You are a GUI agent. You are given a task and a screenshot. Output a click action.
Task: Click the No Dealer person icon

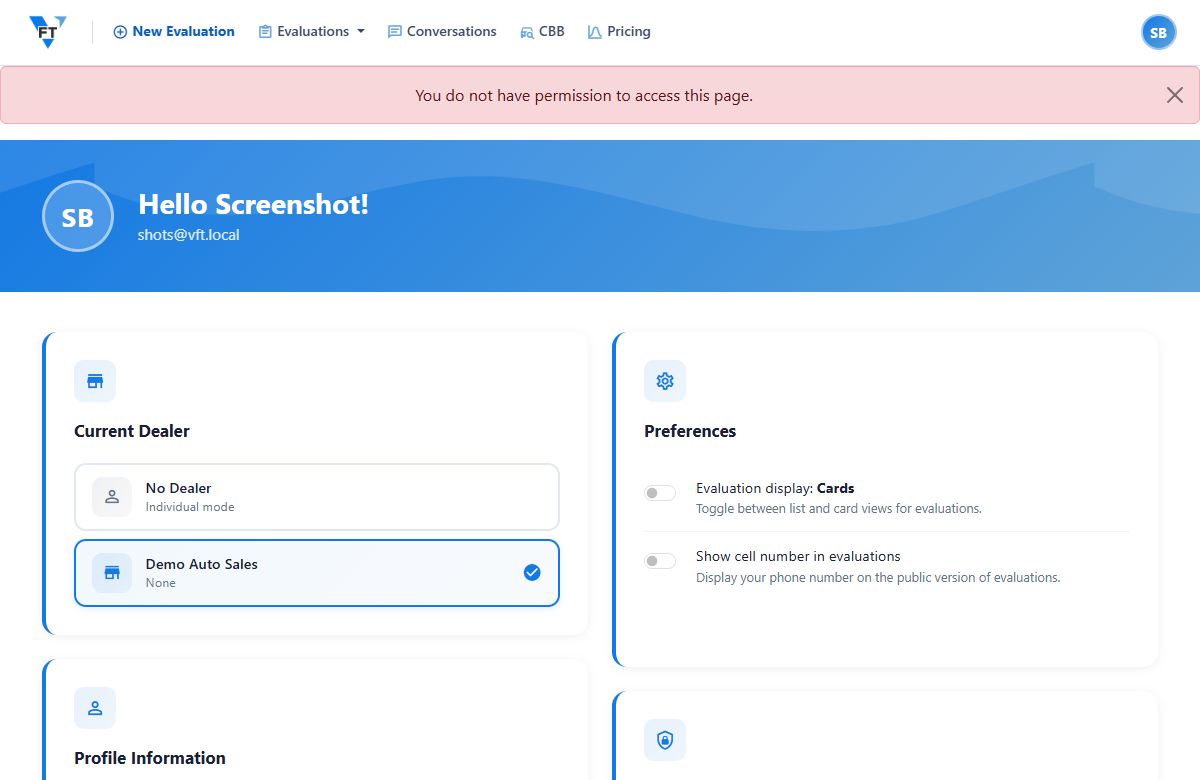tap(112, 497)
